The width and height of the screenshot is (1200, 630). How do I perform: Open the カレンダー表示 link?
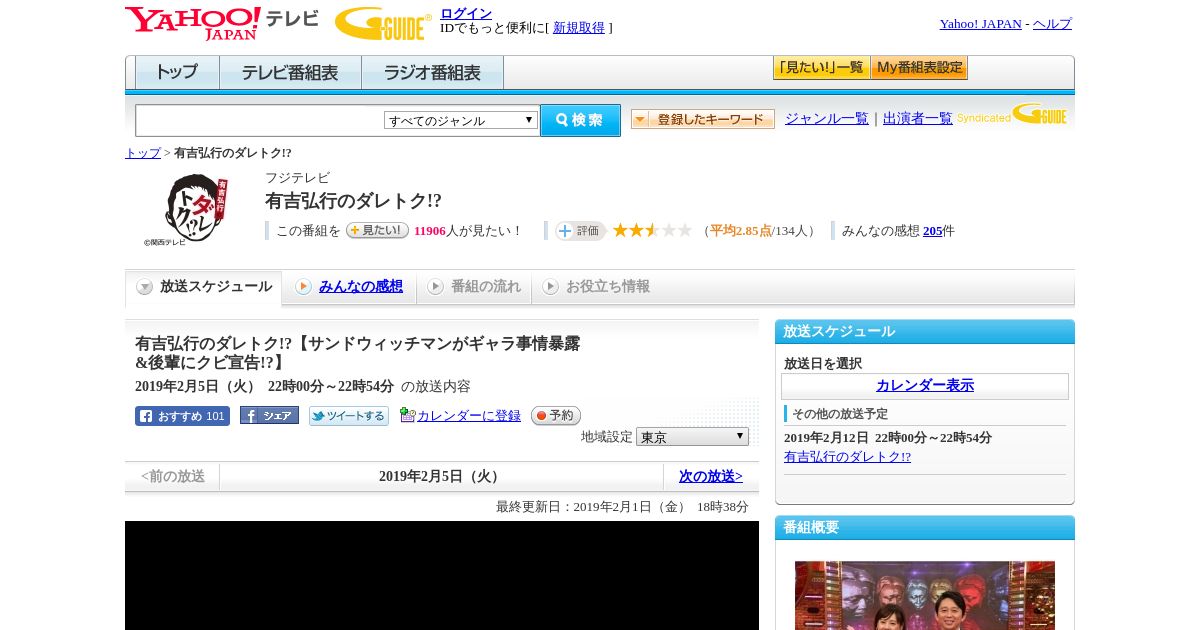925,386
